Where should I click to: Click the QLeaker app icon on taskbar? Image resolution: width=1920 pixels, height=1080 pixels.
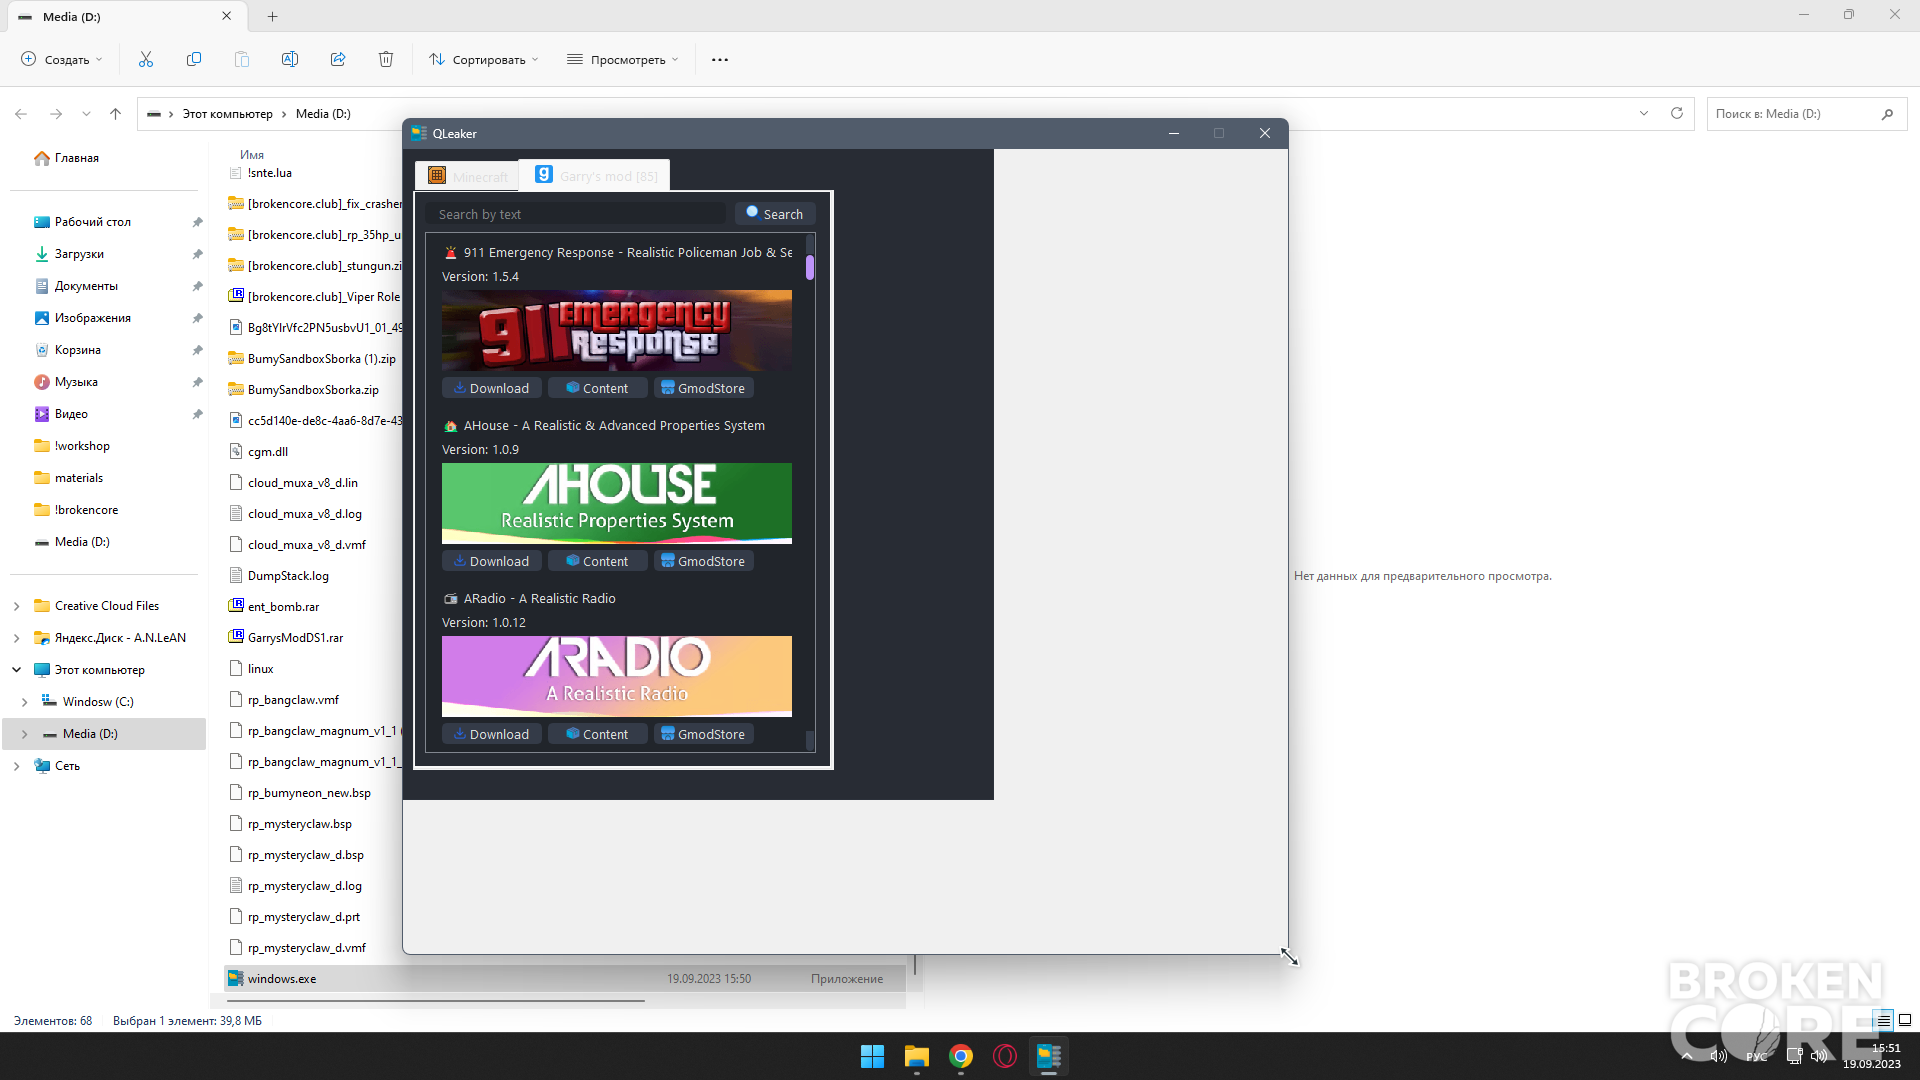[1049, 1056]
